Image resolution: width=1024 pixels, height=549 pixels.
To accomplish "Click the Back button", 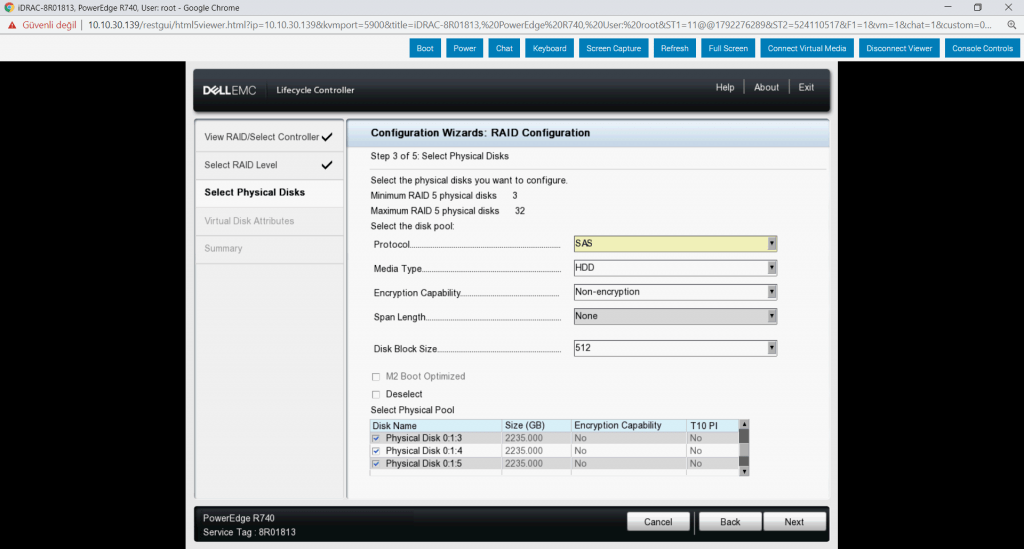I will [730, 522].
